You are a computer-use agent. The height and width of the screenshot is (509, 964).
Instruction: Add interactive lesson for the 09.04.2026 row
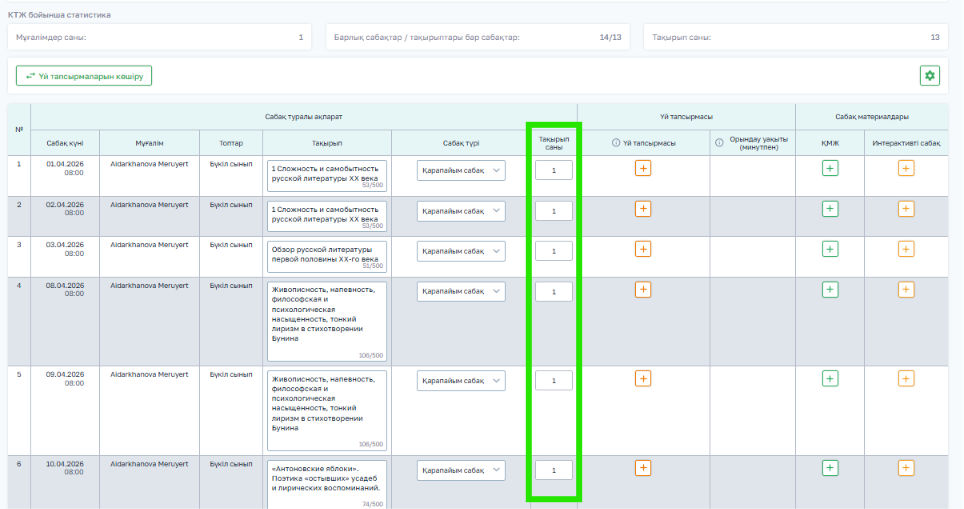(x=906, y=379)
